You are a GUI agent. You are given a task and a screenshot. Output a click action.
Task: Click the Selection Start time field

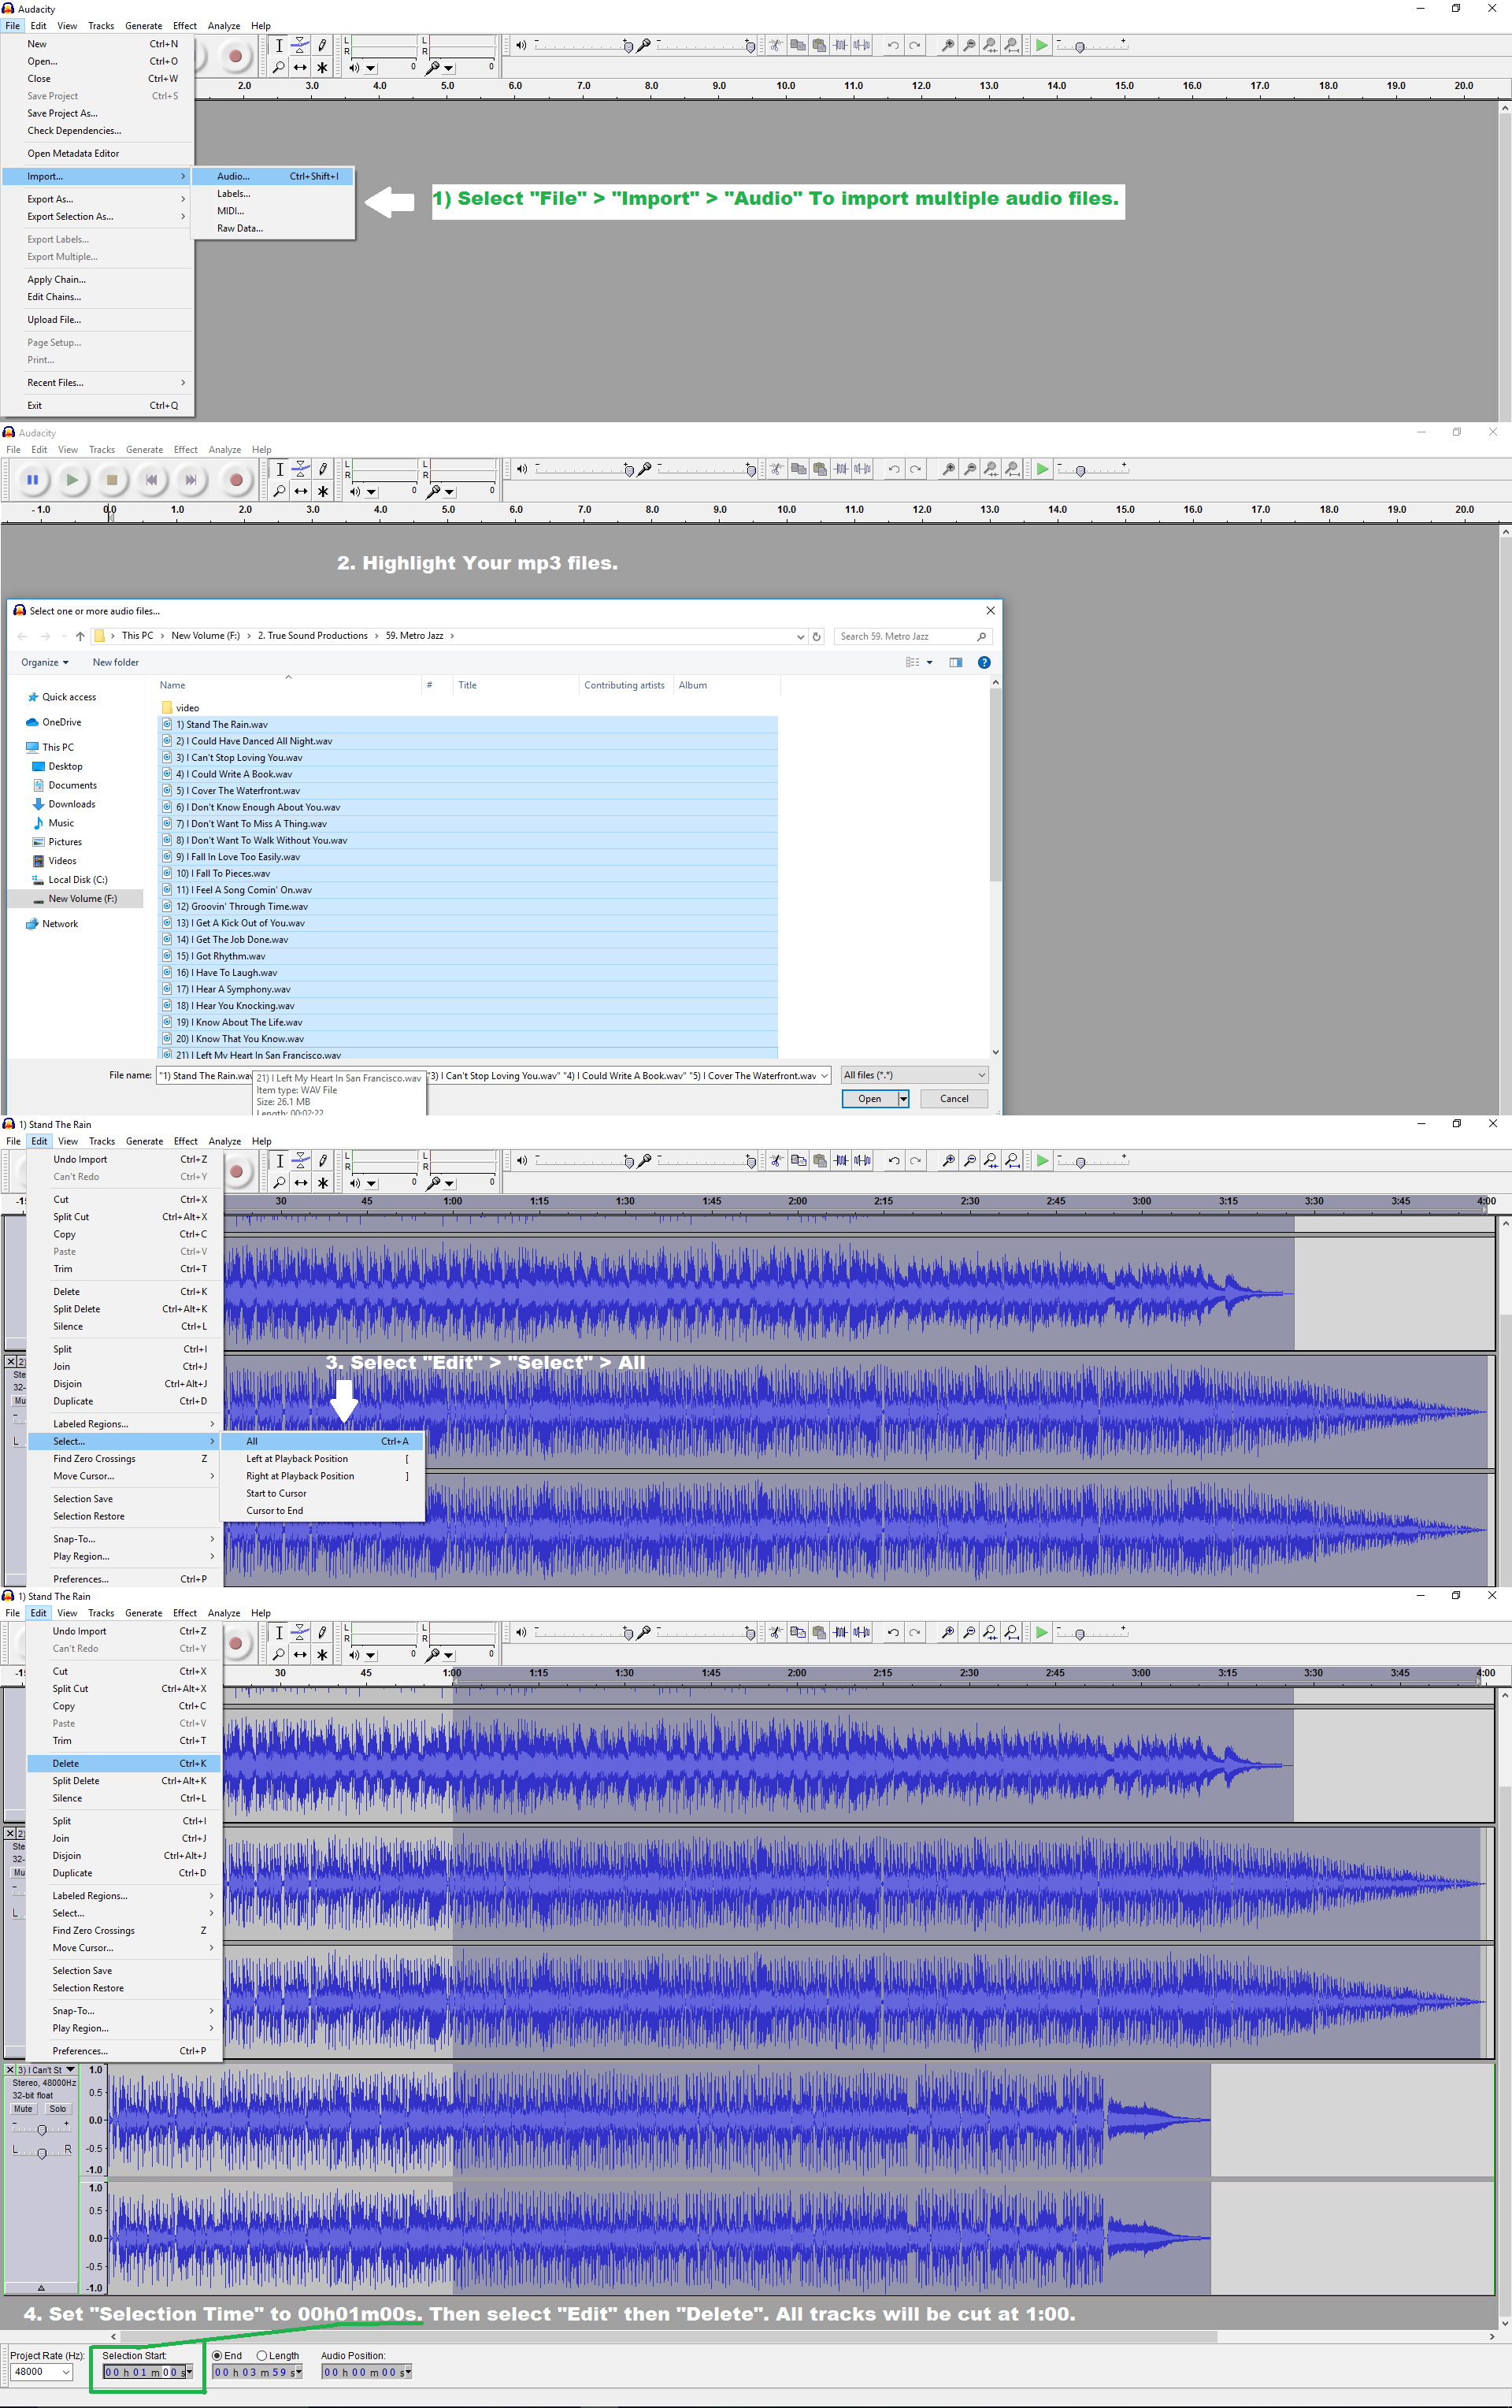[144, 2372]
